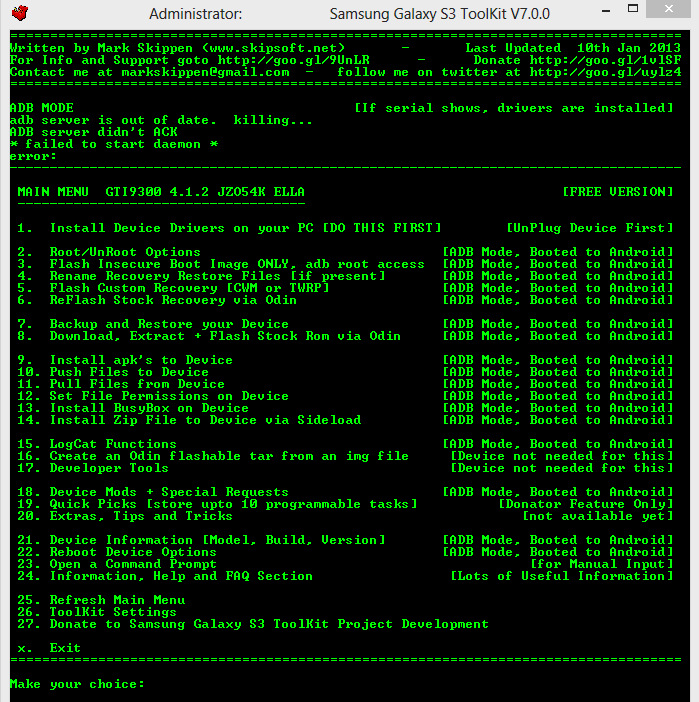This screenshot has height=702, width=699.
Task: Click the '[Donator Feature Only]' note
Action: tap(586, 505)
